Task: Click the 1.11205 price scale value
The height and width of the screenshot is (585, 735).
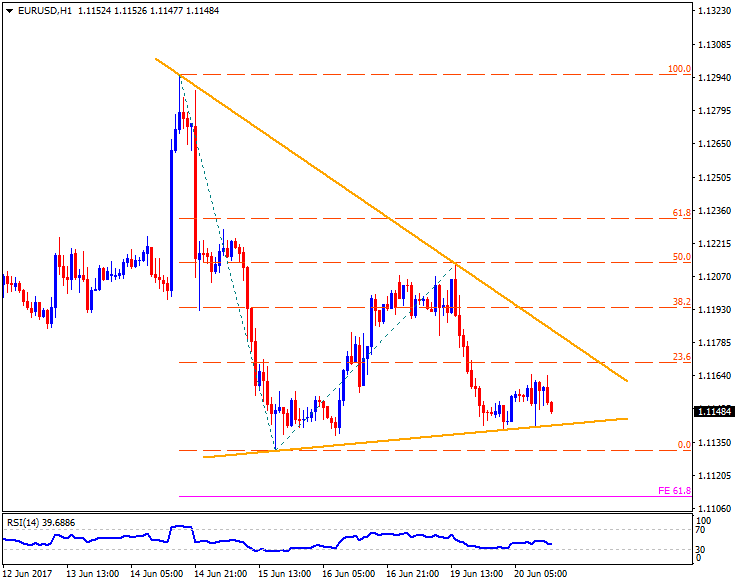Action: click(x=714, y=475)
